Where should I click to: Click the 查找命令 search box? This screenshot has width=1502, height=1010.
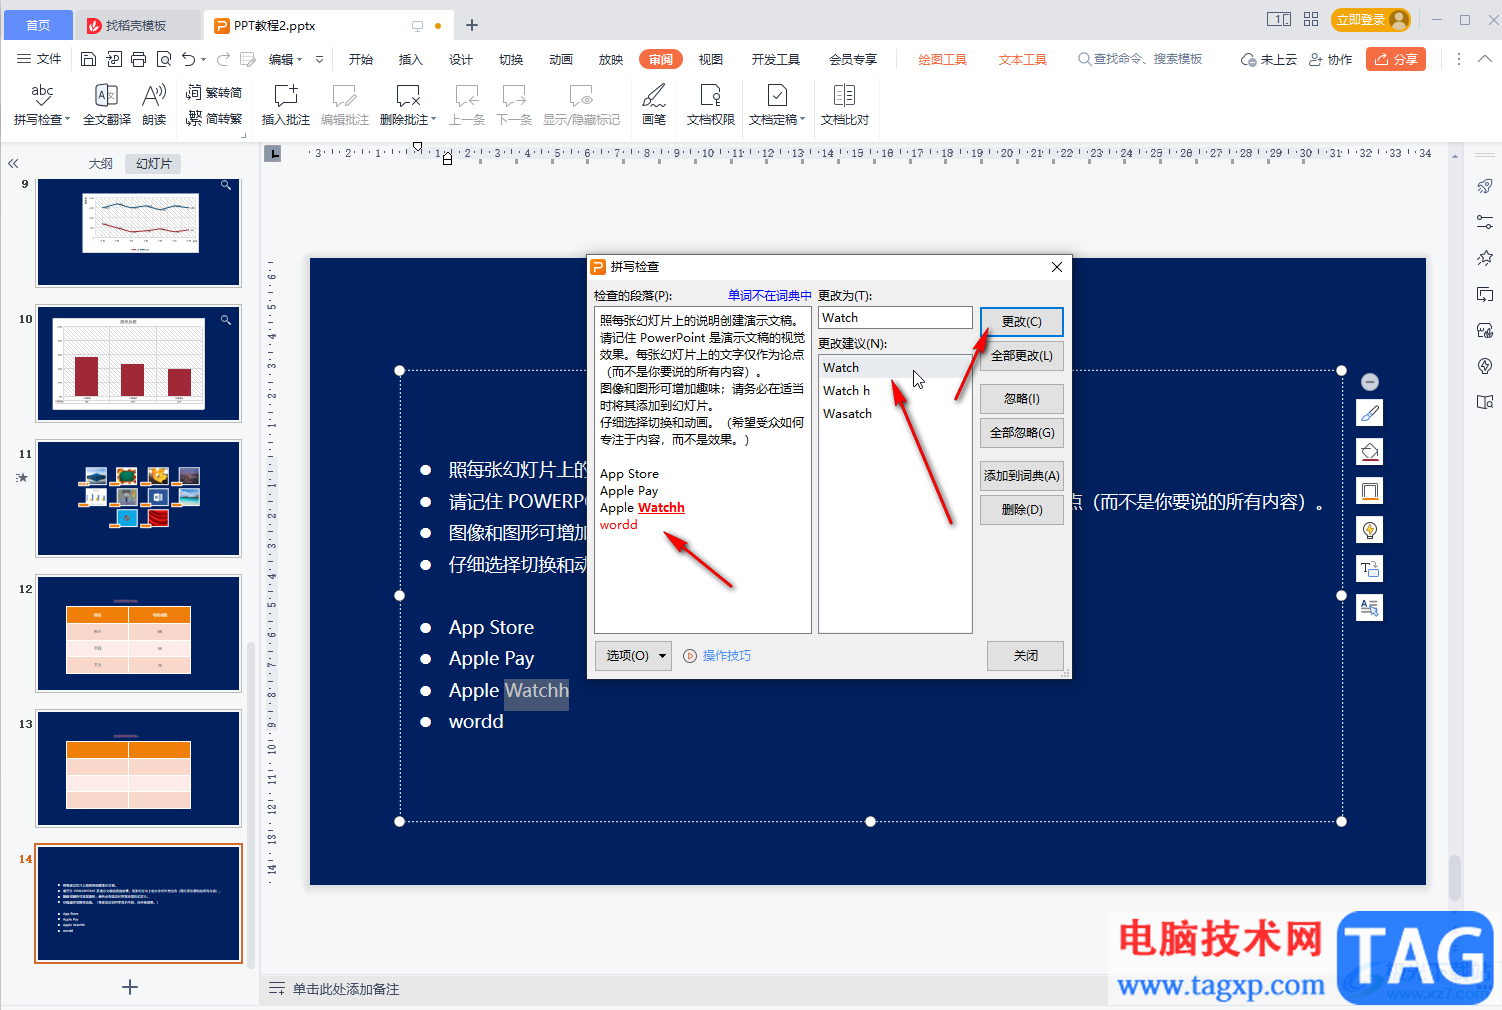1140,59
